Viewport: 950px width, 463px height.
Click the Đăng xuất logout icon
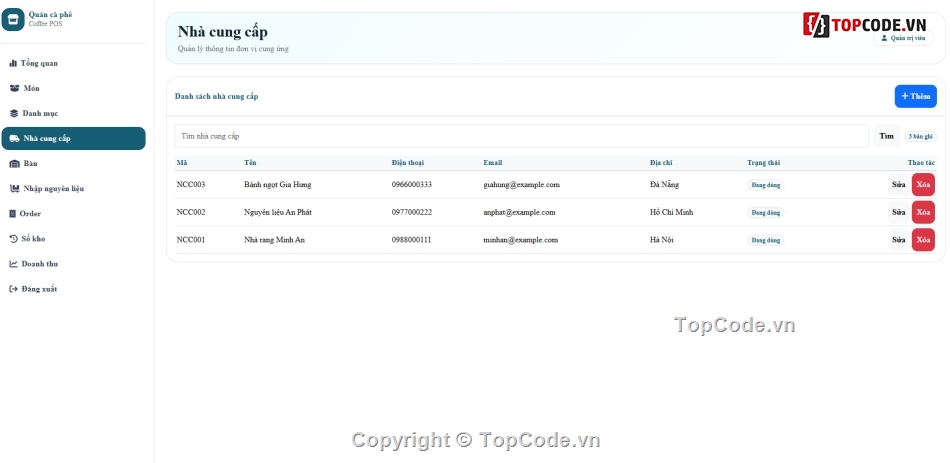point(13,289)
